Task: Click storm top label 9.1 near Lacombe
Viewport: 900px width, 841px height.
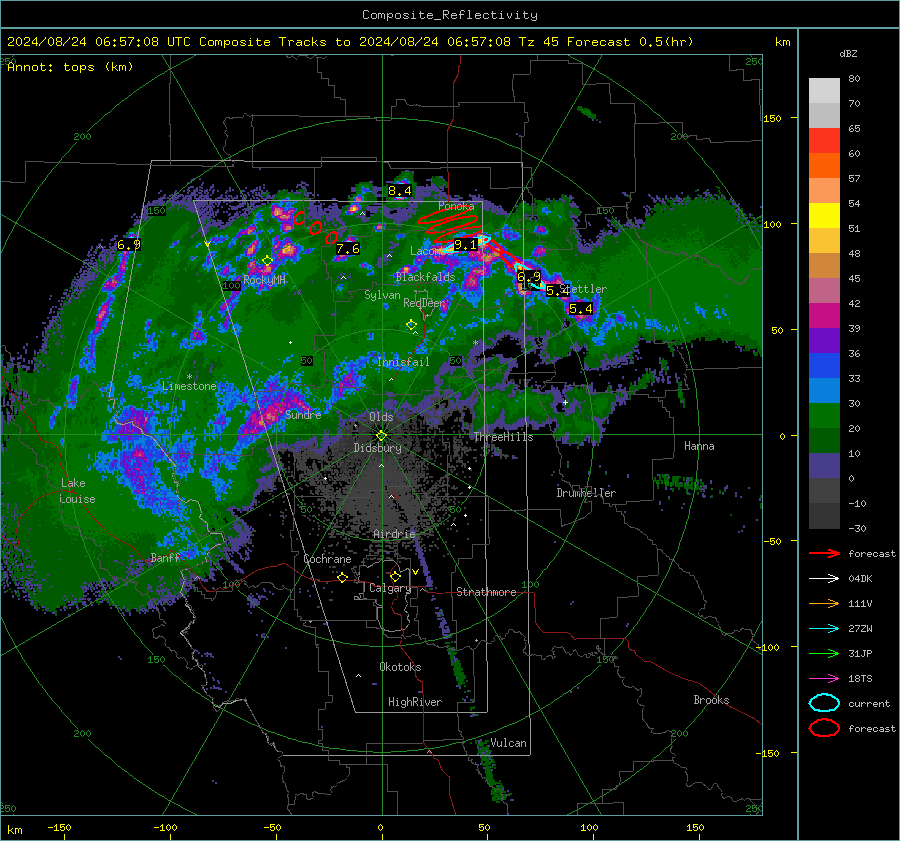Action: (x=465, y=245)
